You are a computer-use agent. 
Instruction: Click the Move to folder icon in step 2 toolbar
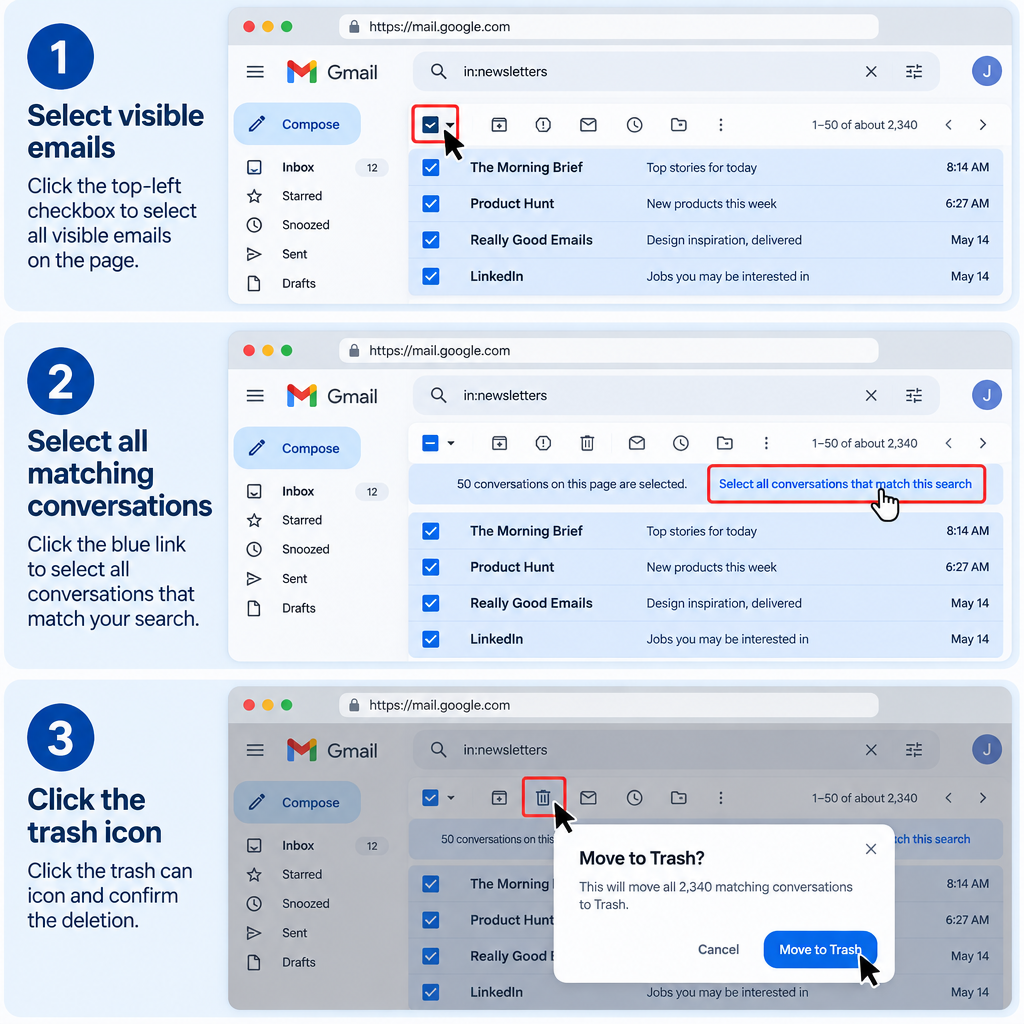point(724,443)
